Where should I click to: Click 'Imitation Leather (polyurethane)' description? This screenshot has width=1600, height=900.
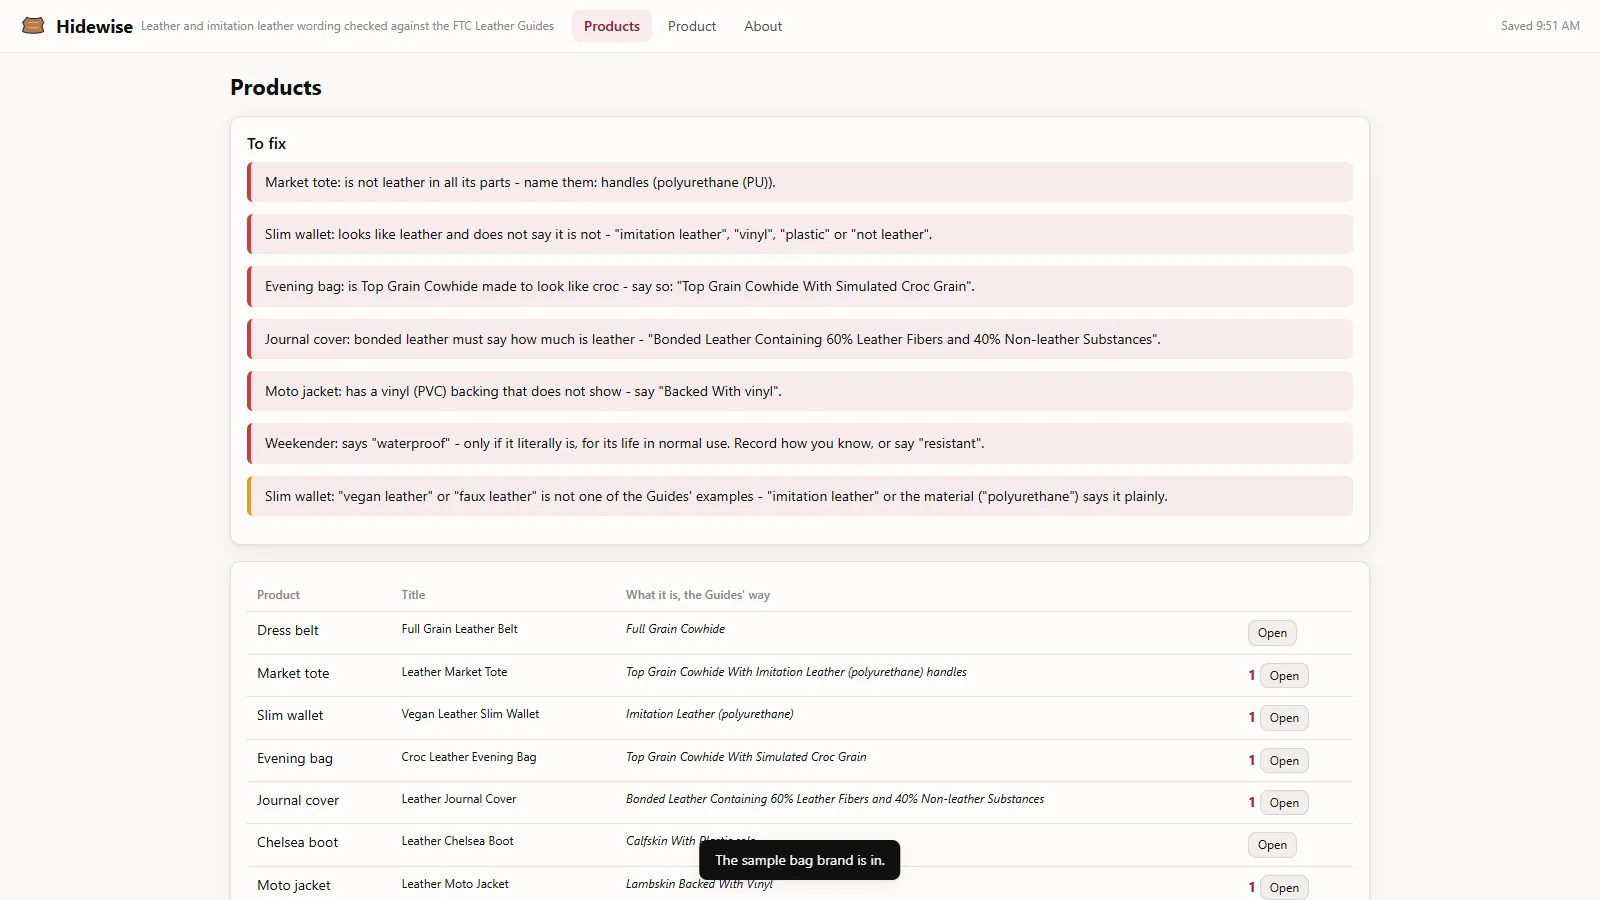[x=709, y=714]
